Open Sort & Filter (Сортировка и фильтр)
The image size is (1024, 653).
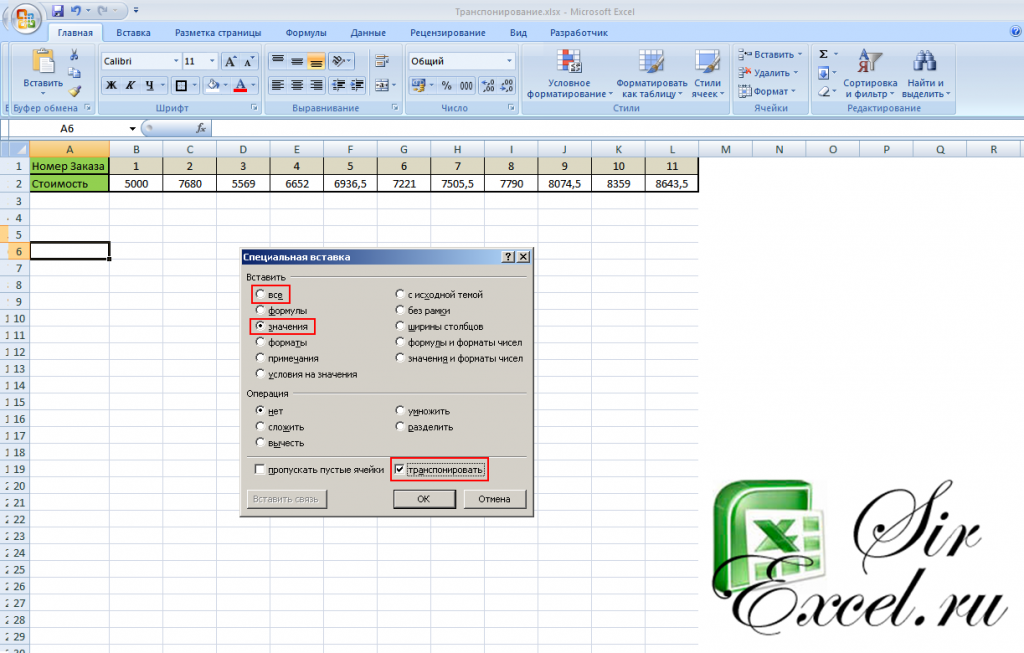[871, 73]
